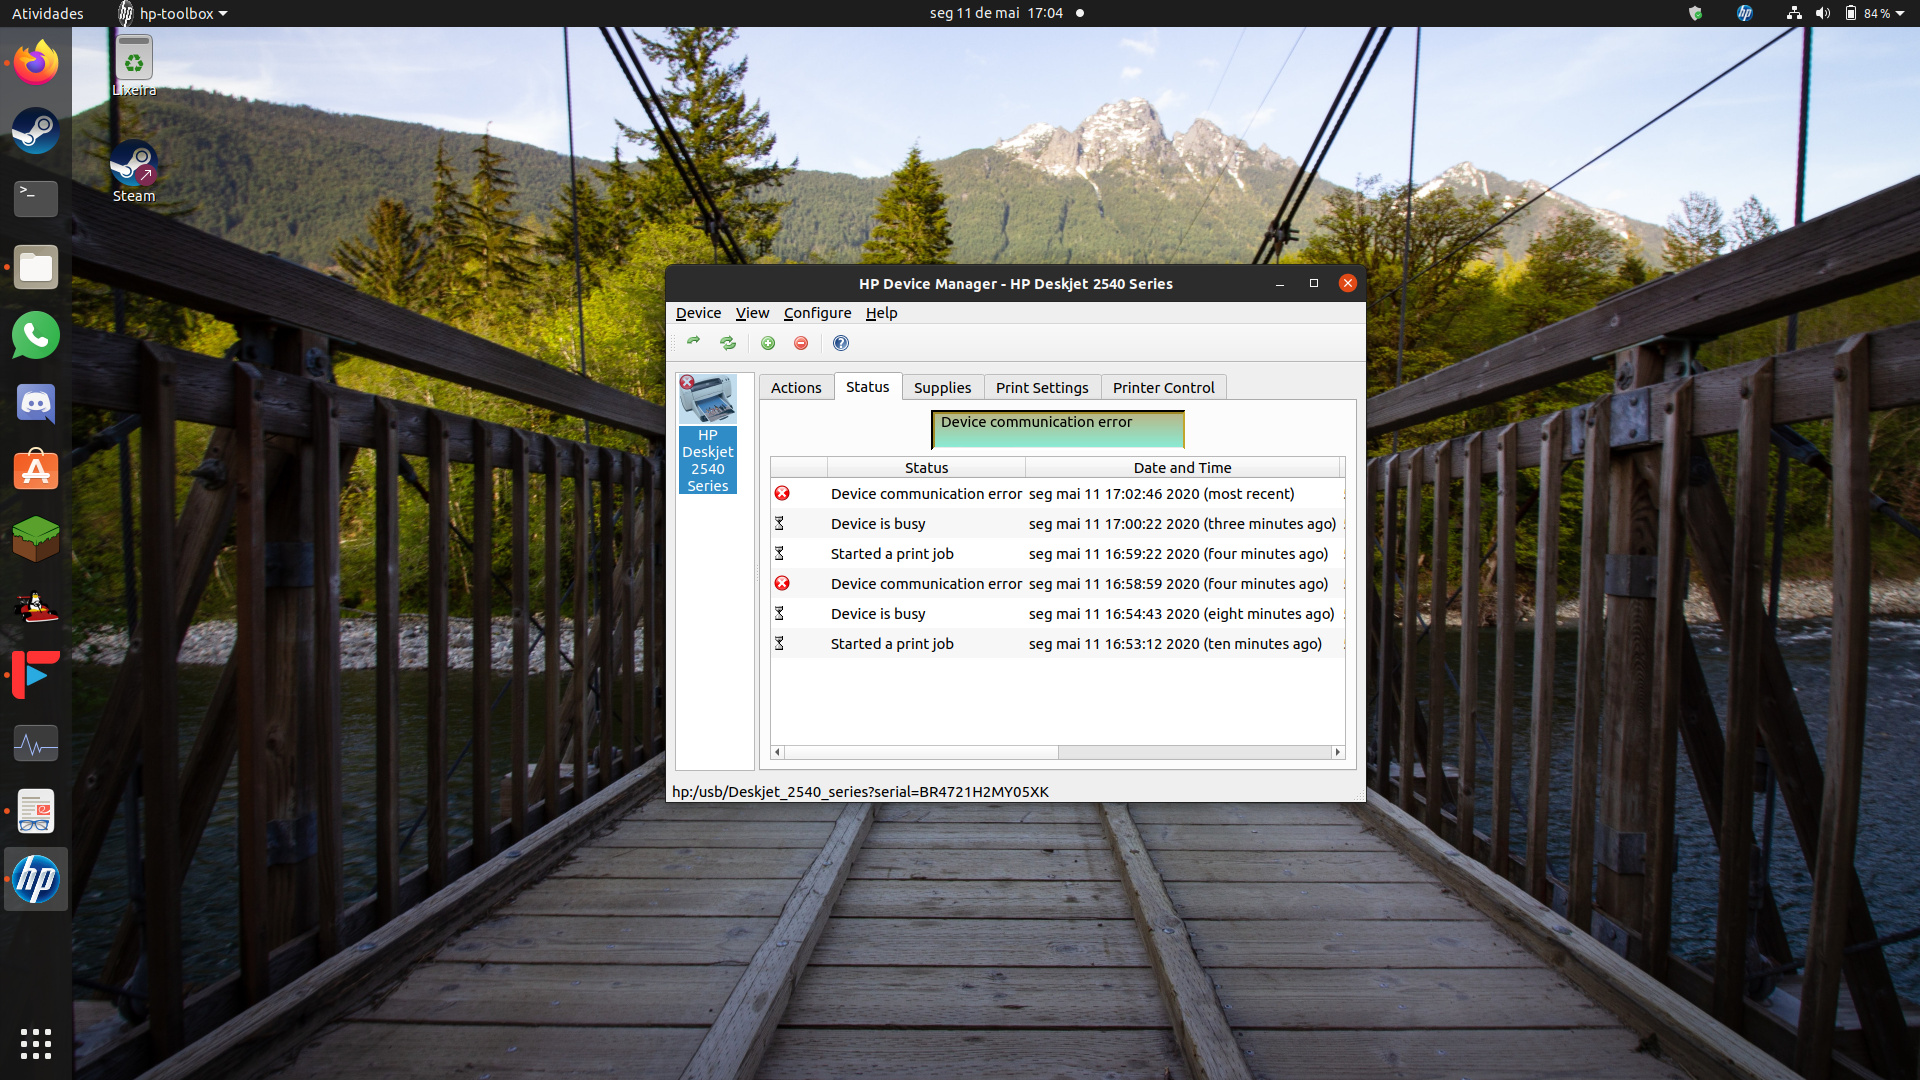This screenshot has height=1080, width=1920.
Task: Open the hp-toolbox app menu dropdown
Action: (x=176, y=13)
